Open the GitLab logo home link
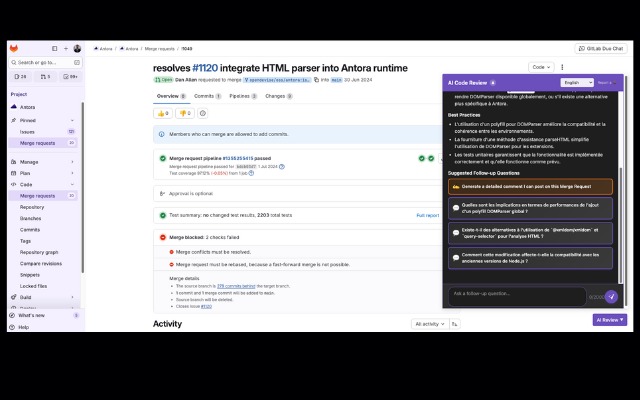 (x=14, y=49)
